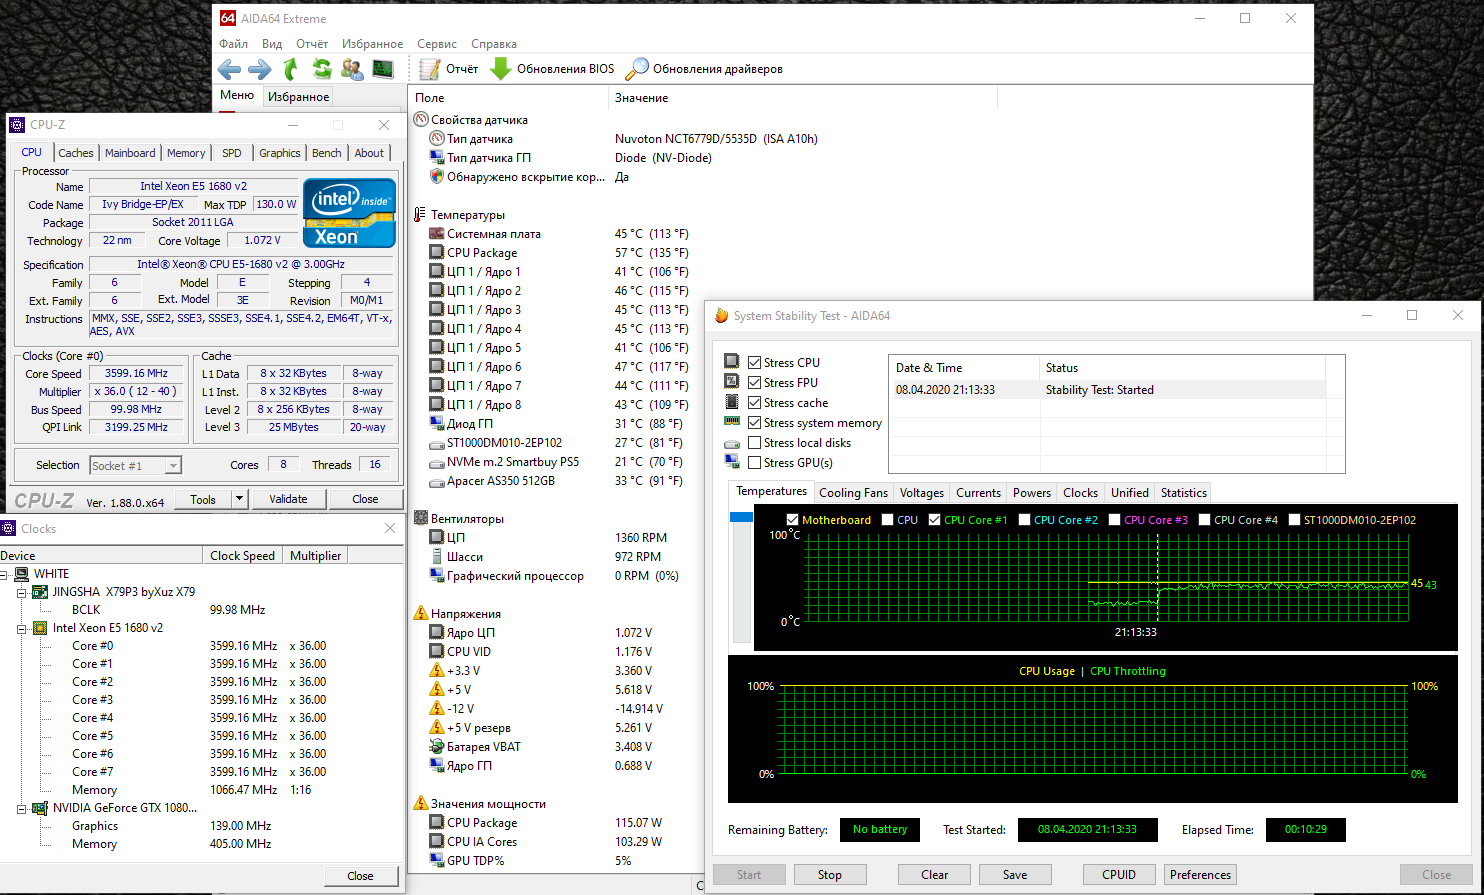Screen dimensions: 1484x895
Task: Click the chip icon left of Stress CPU
Action: (732, 362)
